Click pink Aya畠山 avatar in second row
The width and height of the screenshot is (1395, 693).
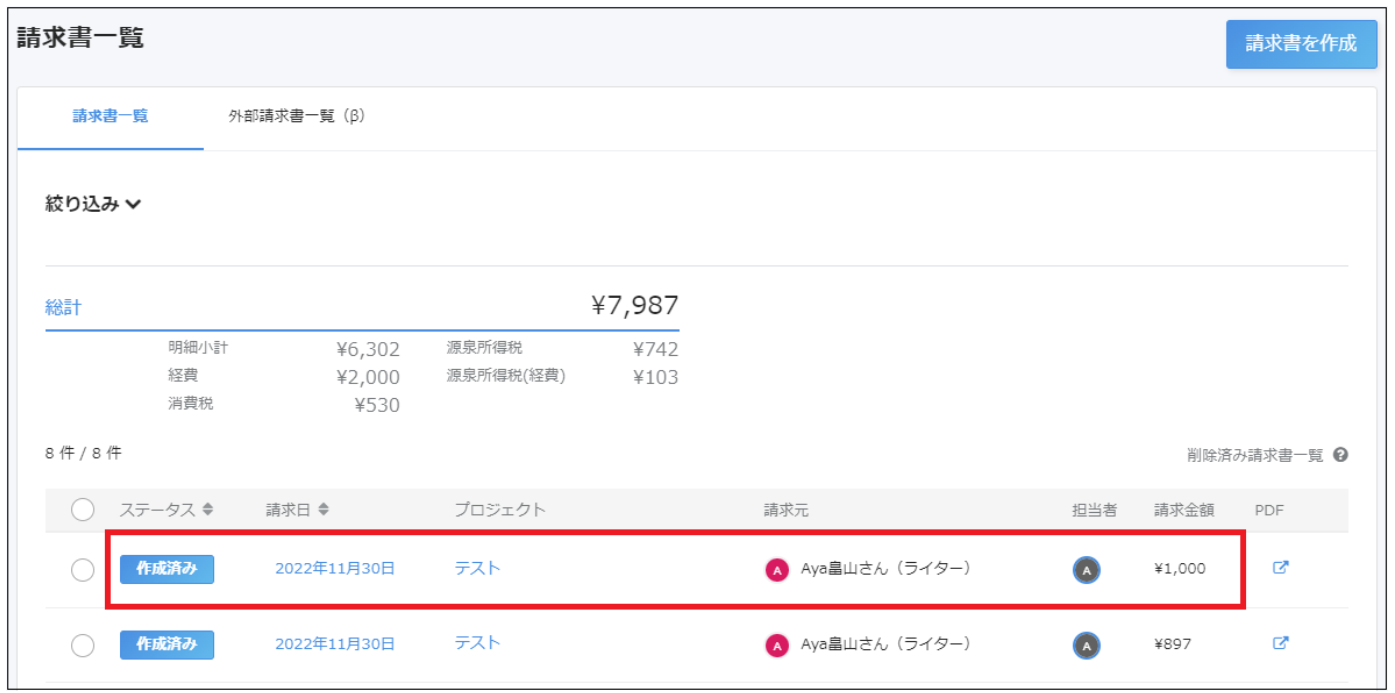click(x=777, y=646)
